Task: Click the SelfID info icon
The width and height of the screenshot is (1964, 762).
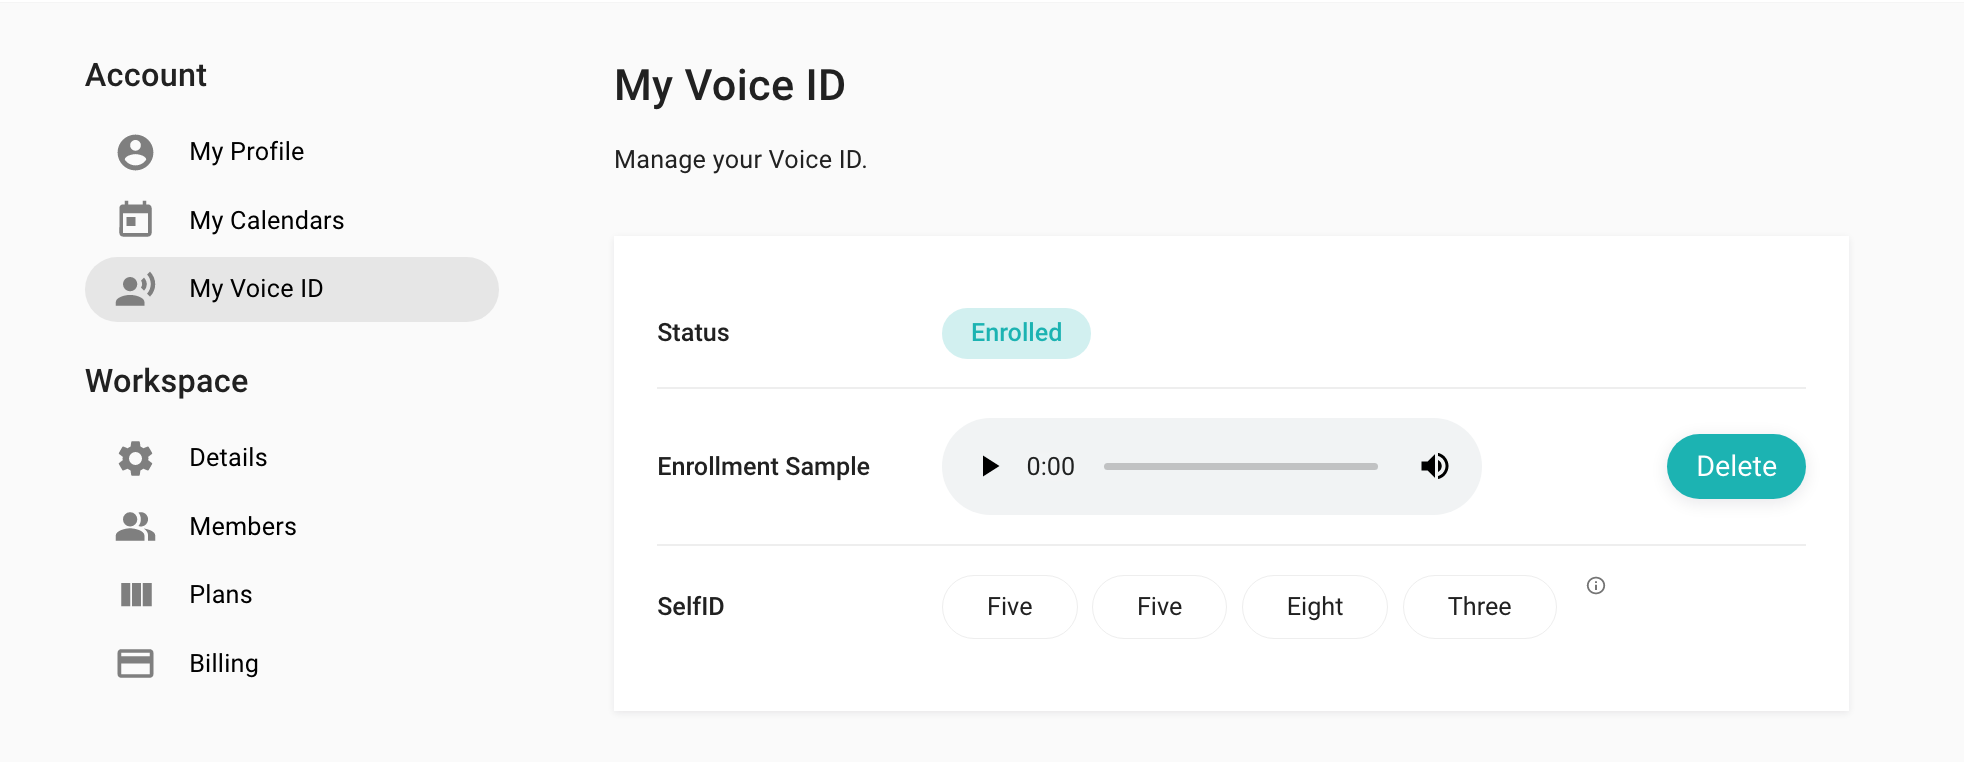Action: coord(1596,586)
